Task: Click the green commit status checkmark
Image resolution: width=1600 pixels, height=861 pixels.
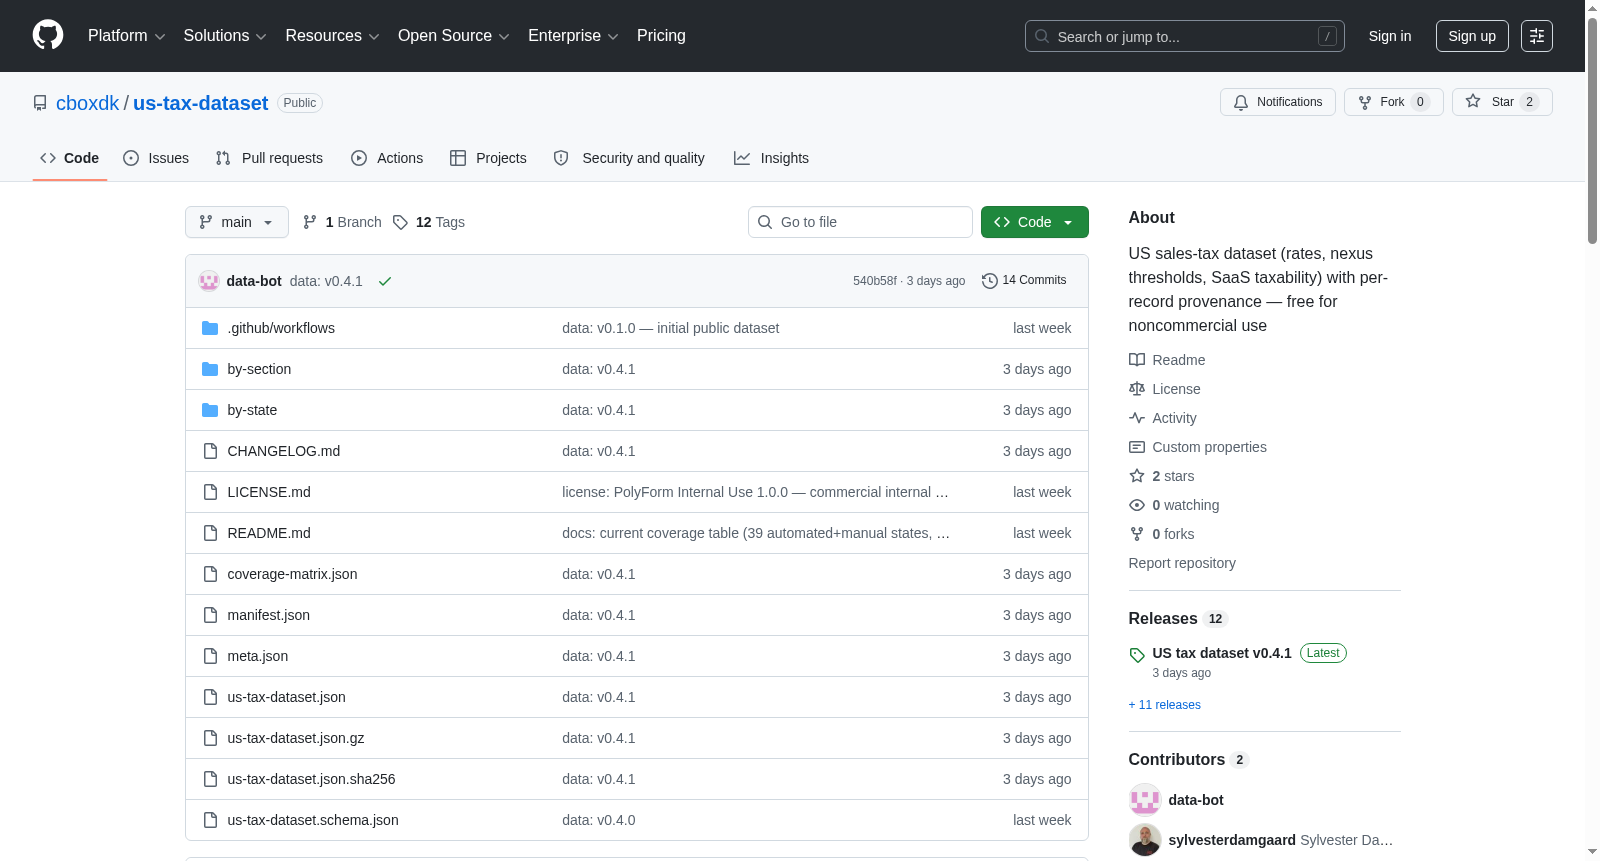Action: pos(385,281)
